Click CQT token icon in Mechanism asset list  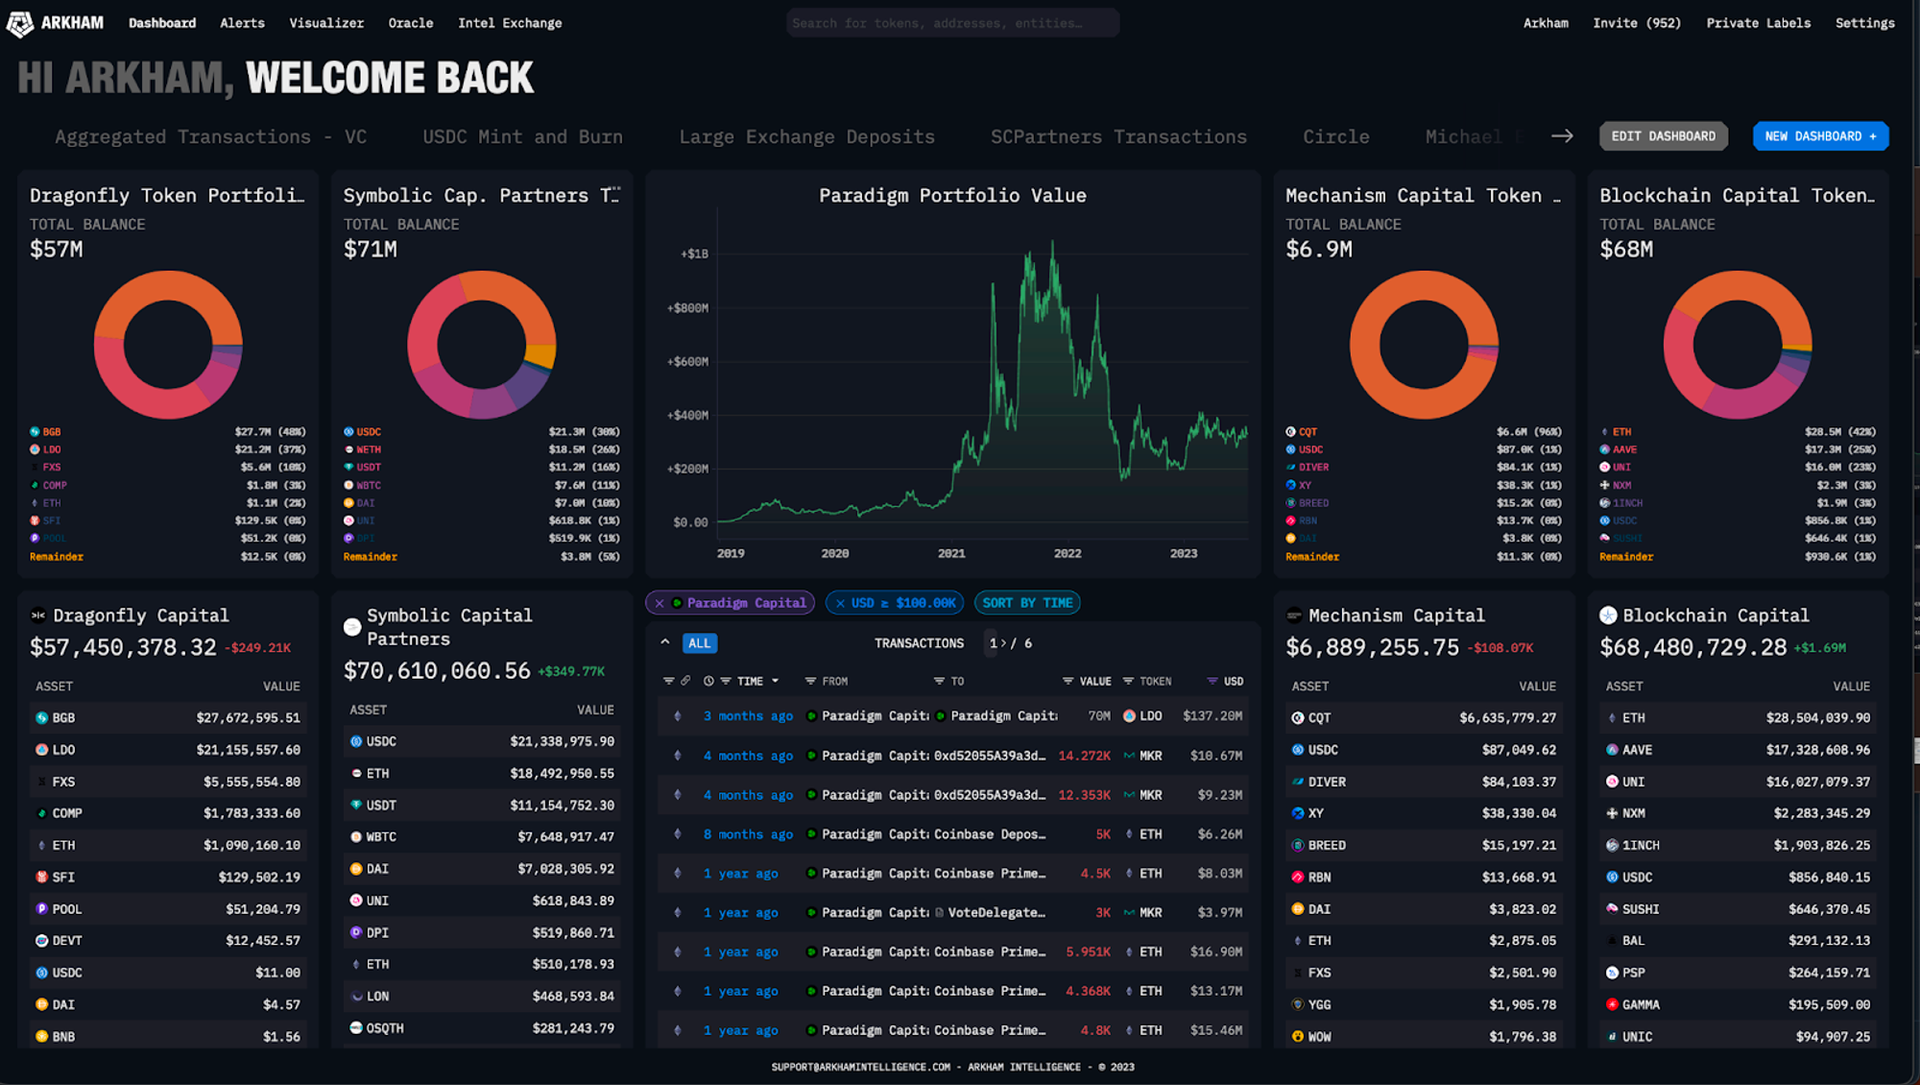tap(1298, 718)
